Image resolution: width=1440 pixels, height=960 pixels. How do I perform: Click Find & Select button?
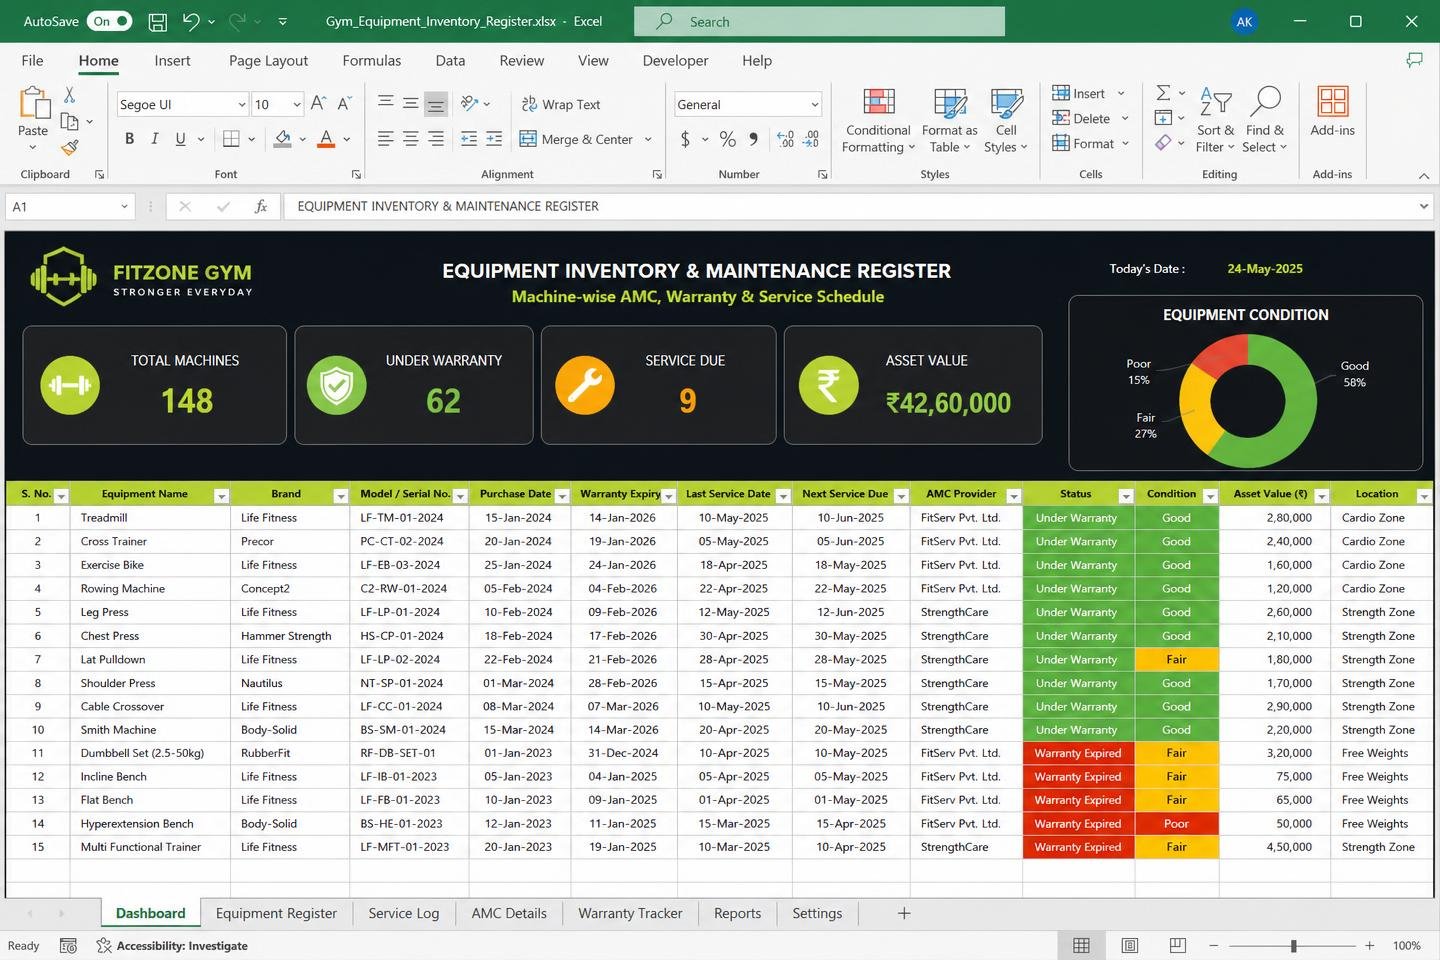click(1265, 120)
